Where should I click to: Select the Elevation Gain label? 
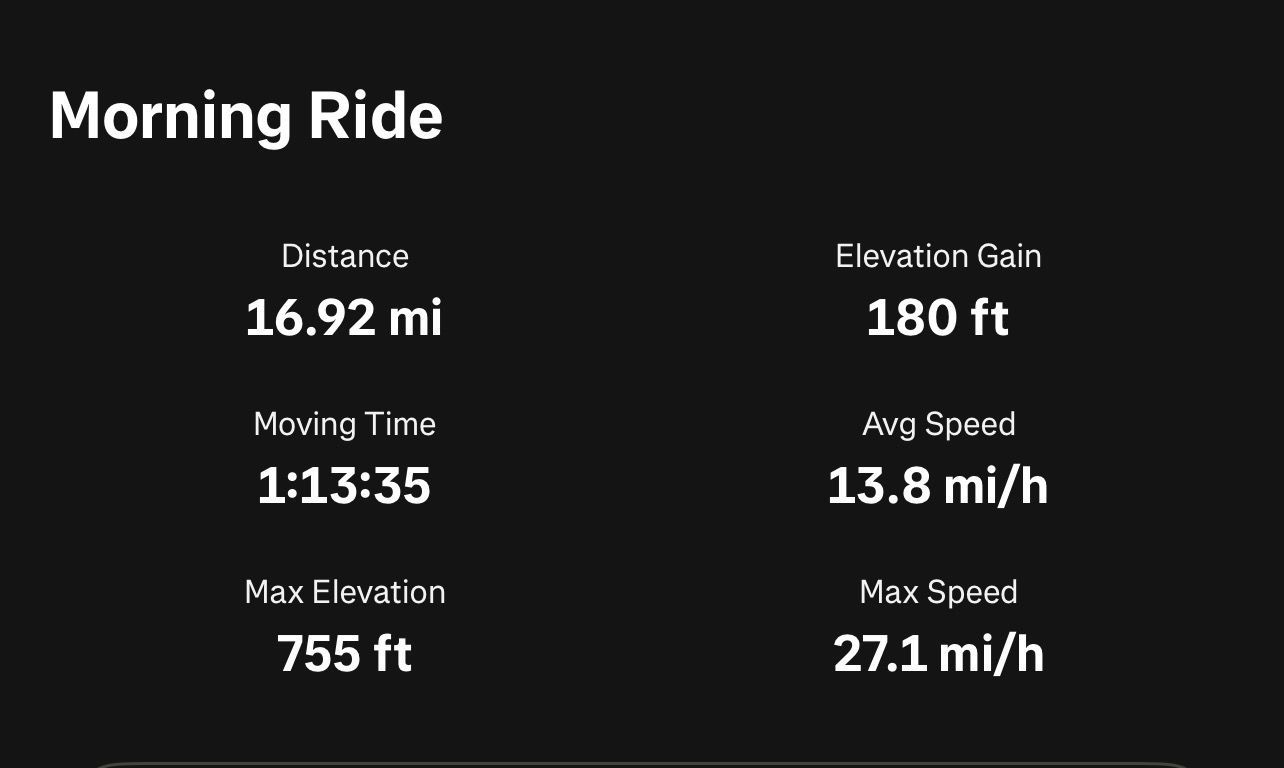pos(938,256)
